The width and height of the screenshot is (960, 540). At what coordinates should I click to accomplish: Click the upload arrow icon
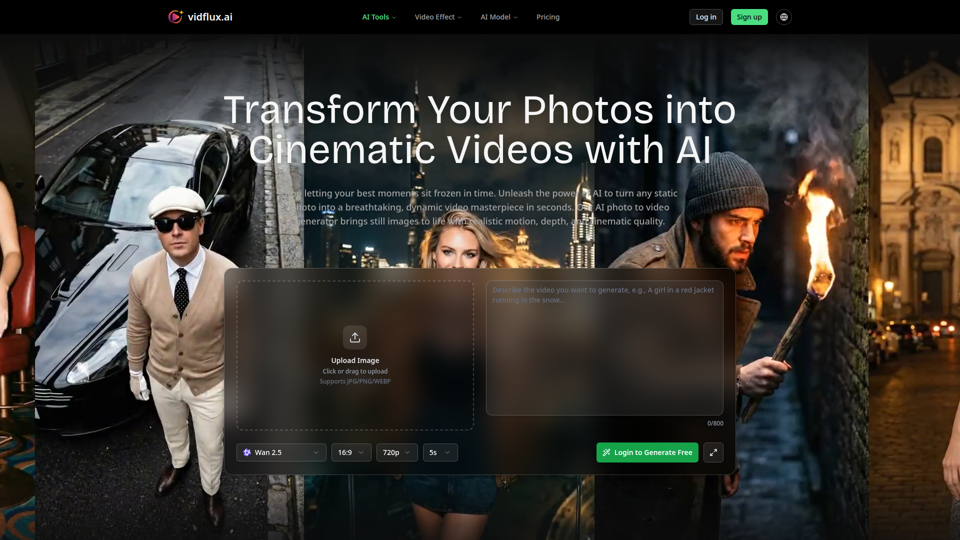(x=355, y=337)
